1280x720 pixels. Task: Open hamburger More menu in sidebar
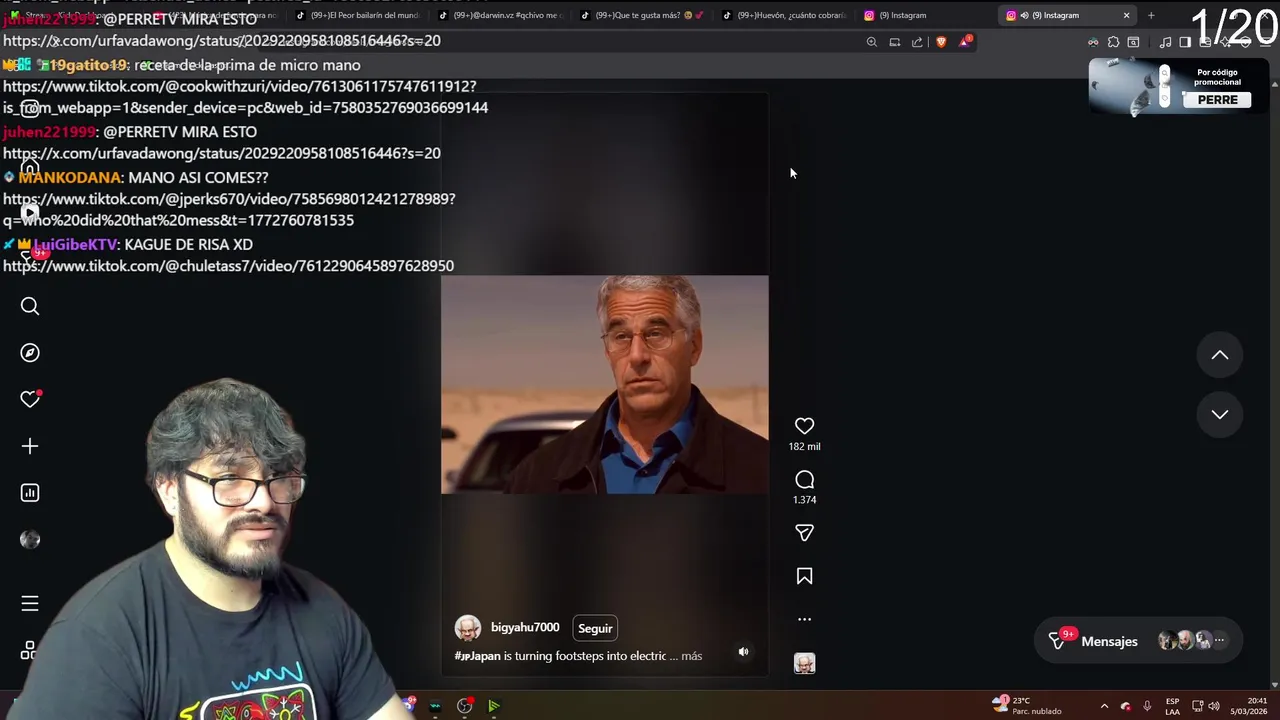pyautogui.click(x=30, y=603)
